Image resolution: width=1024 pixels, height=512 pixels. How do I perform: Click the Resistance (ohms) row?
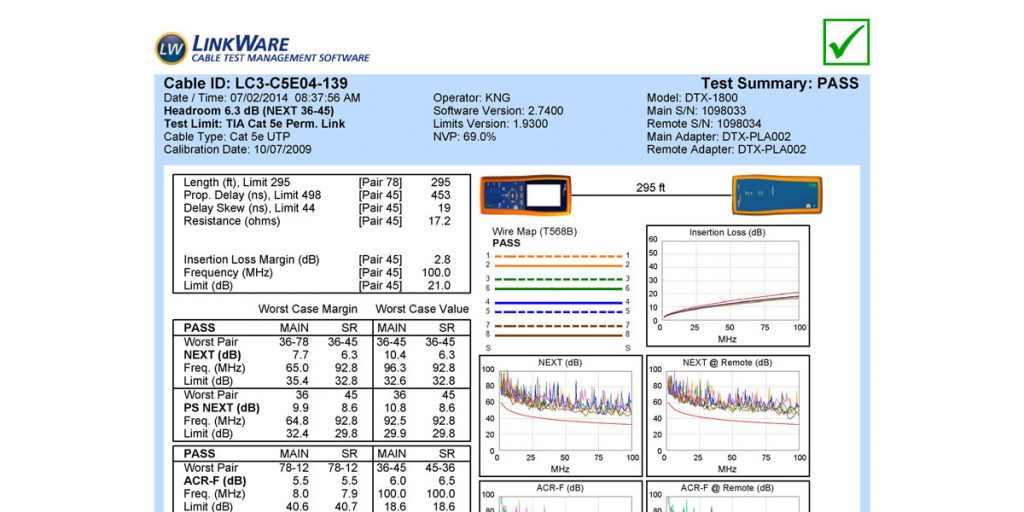pyautogui.click(x=317, y=221)
